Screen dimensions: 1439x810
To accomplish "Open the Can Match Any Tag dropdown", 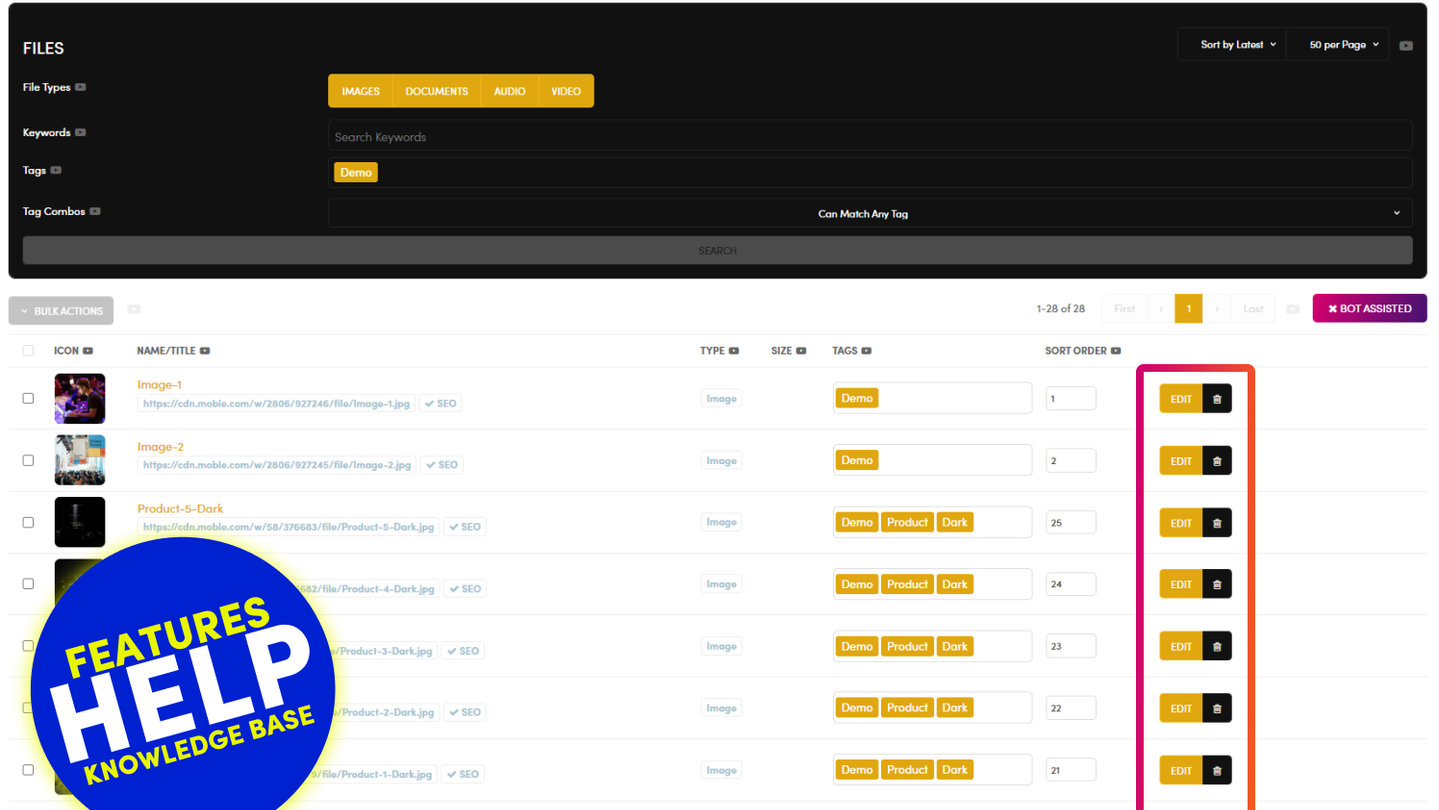I will pyautogui.click(x=869, y=213).
